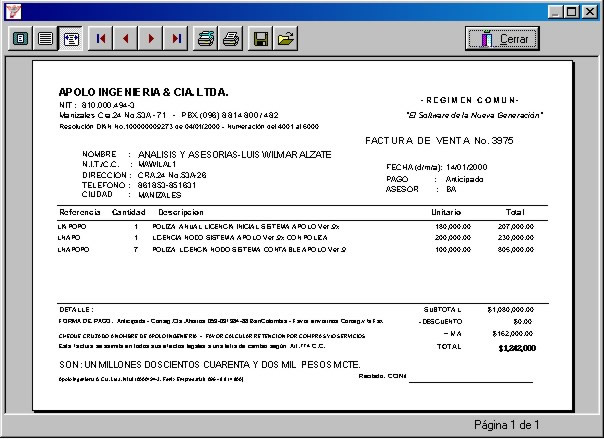604x439 pixels.
Task: Click the Descripcion column header
Action: point(181,212)
